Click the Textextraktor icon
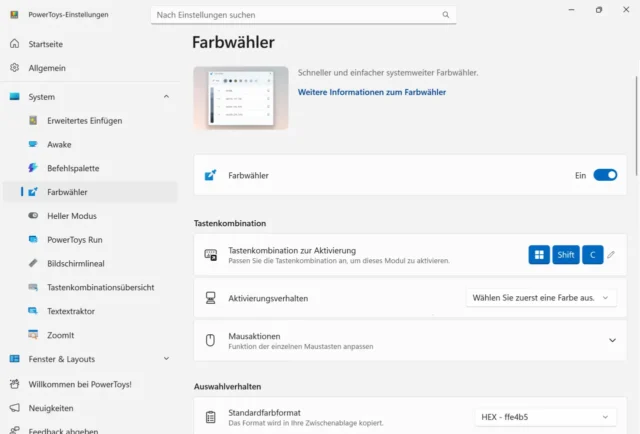Viewport: 640px width, 434px height. (x=33, y=311)
